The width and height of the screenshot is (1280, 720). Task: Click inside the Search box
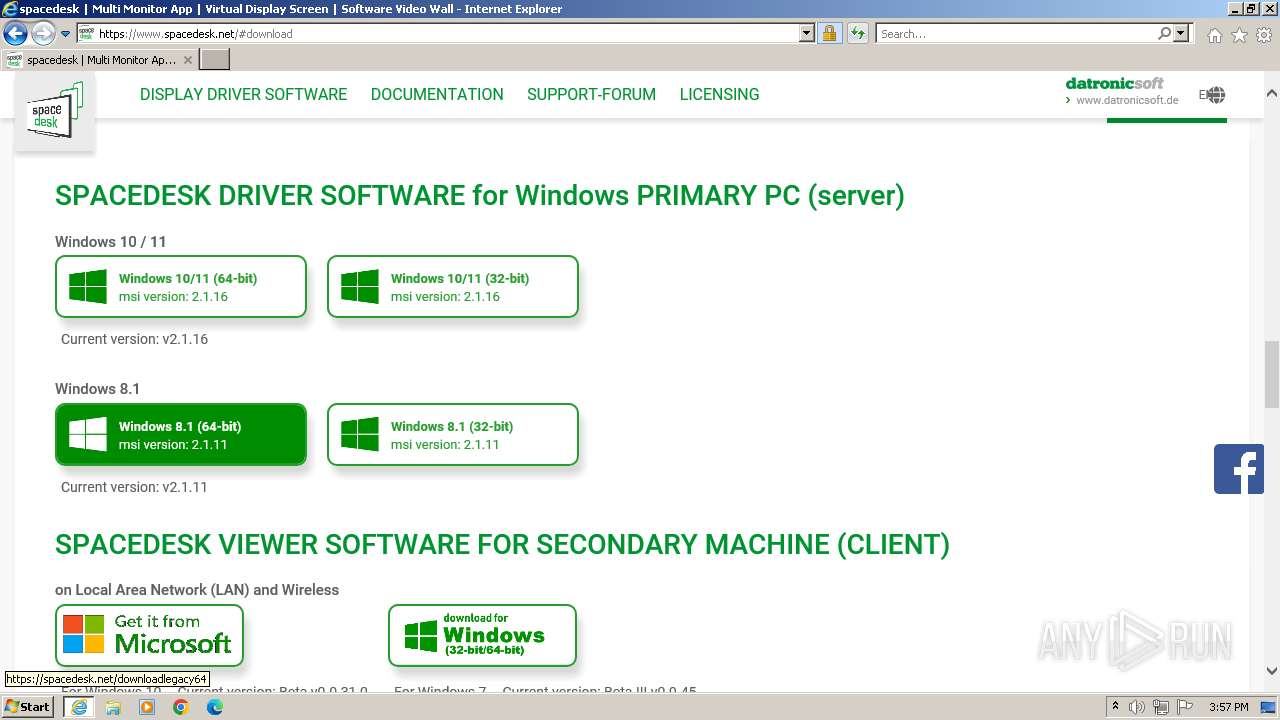coord(1015,33)
